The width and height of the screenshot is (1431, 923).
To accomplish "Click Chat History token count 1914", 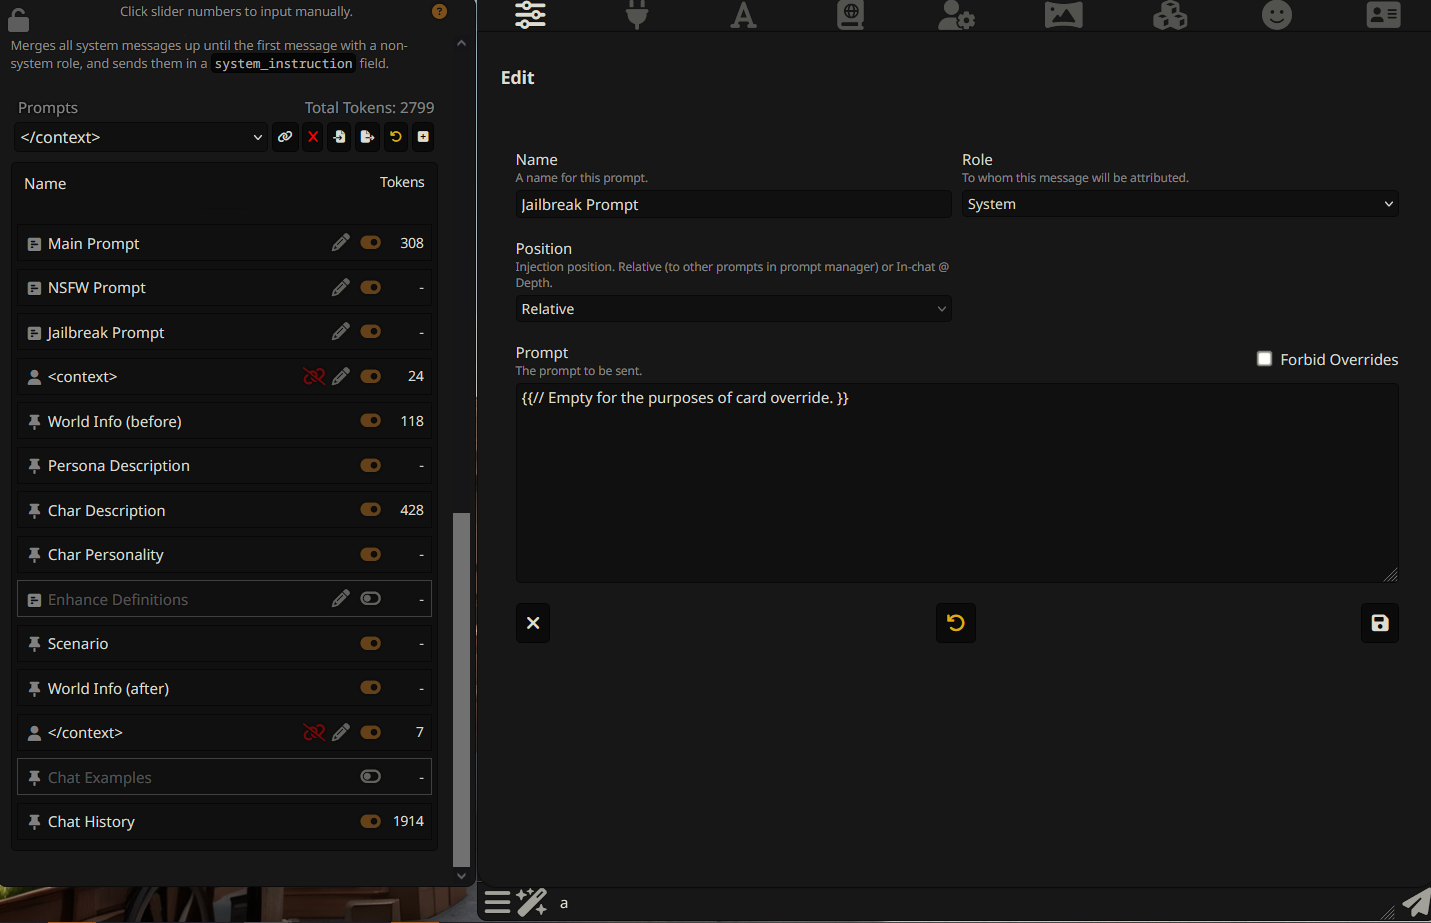I will (408, 821).
